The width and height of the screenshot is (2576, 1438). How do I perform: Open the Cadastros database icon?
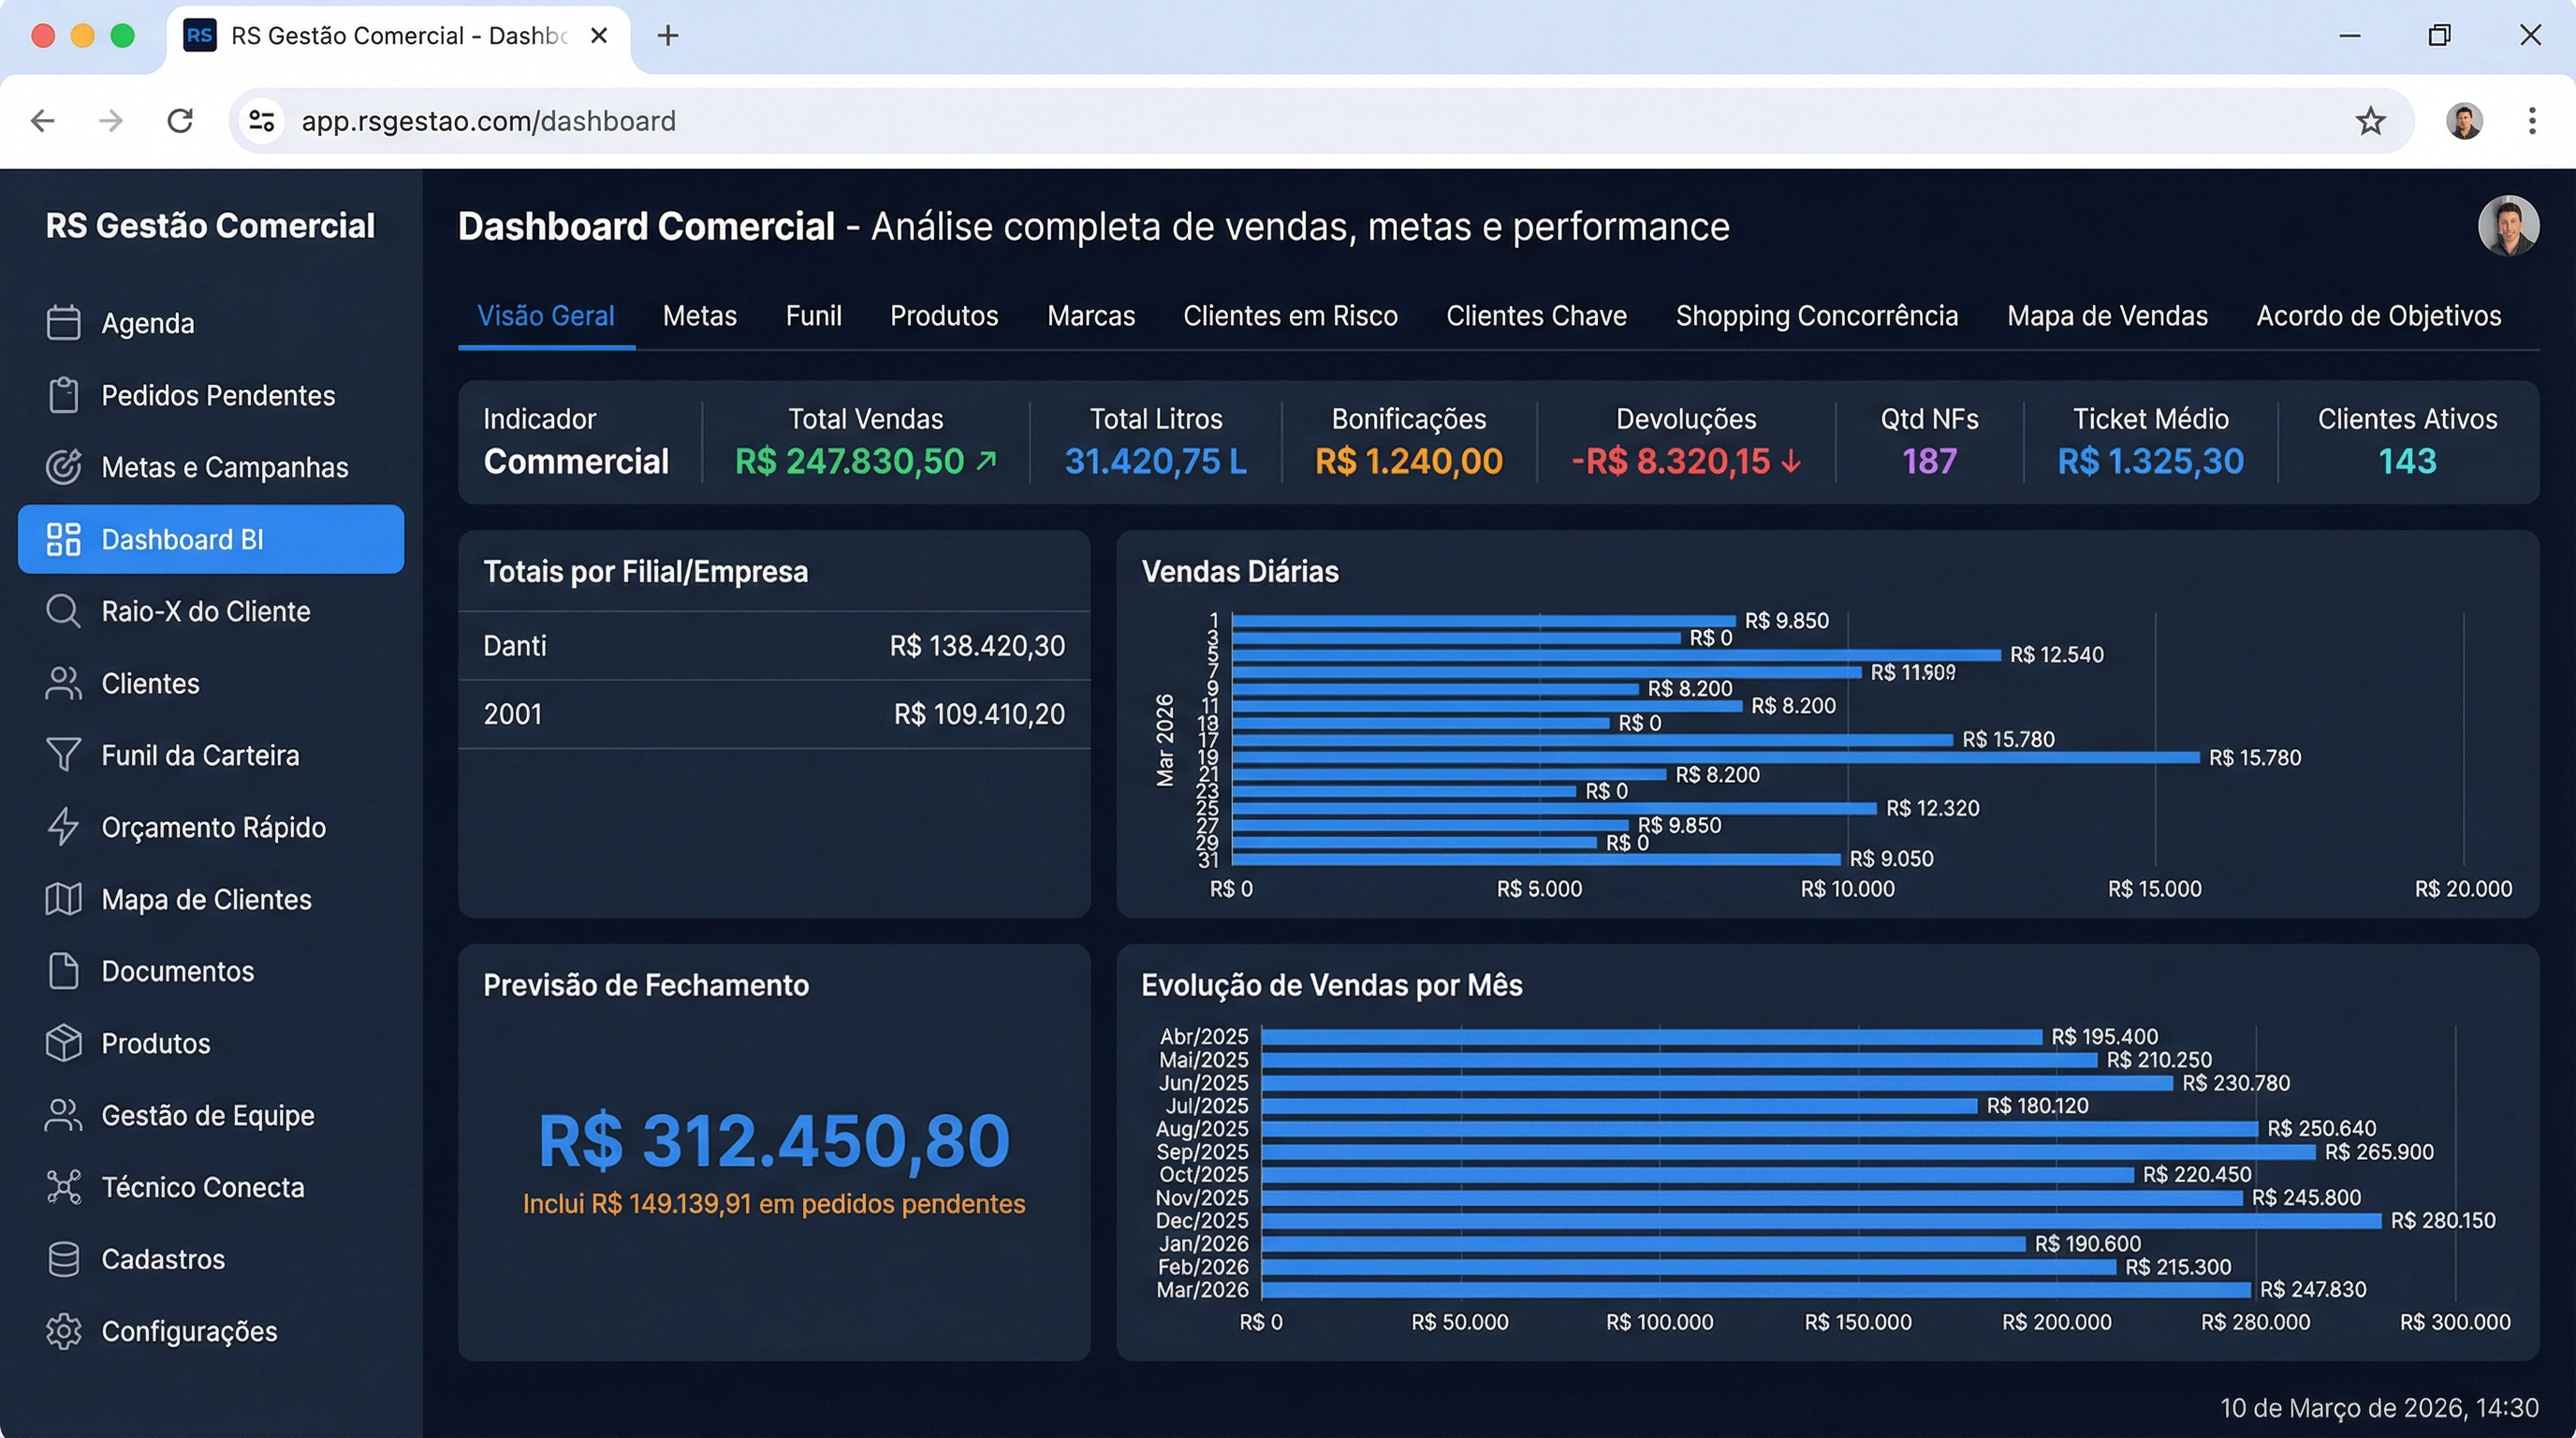tap(64, 1259)
